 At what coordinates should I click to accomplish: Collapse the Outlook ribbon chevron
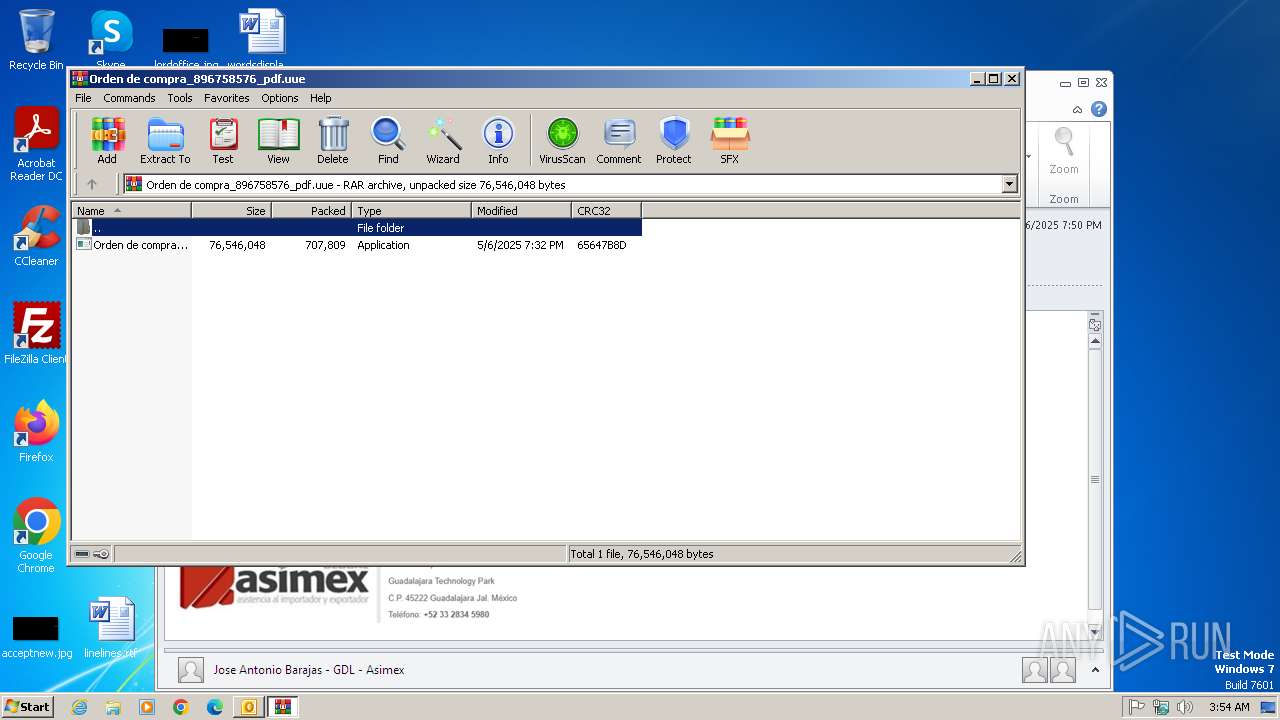1077,110
